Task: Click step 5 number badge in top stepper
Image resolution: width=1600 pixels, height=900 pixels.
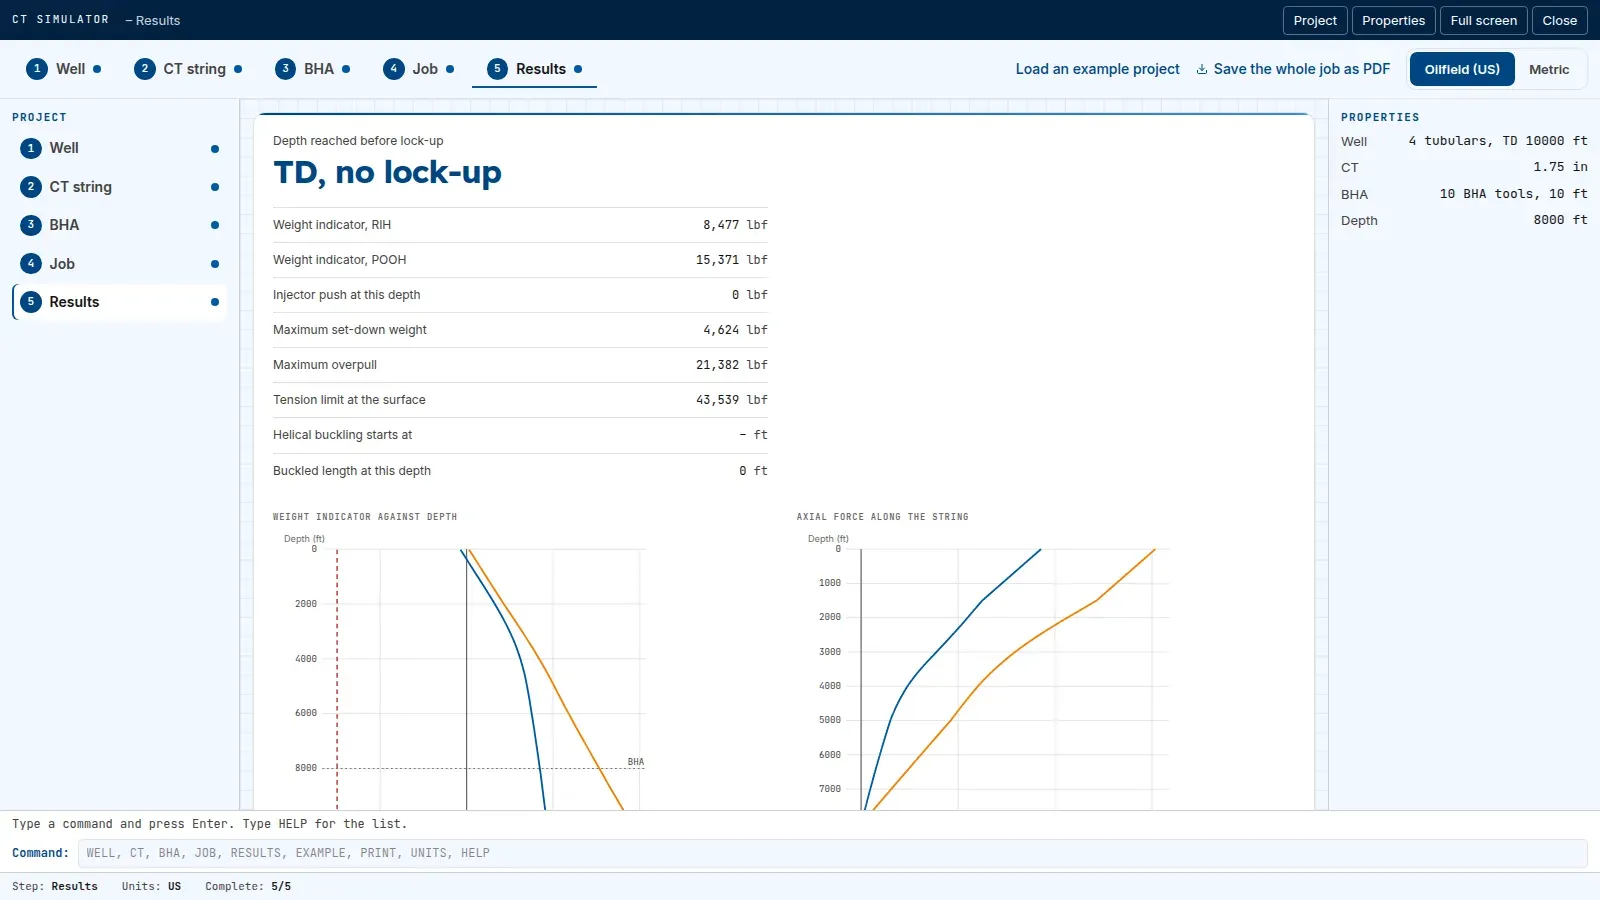Action: coord(498,69)
